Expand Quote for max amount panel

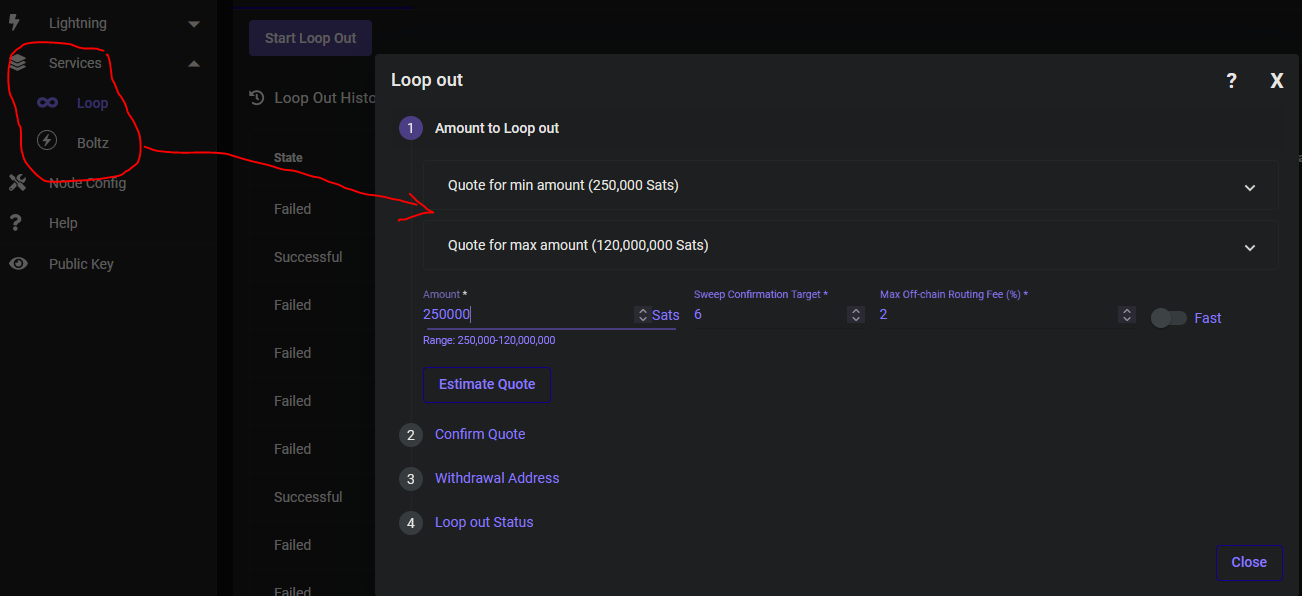point(850,245)
